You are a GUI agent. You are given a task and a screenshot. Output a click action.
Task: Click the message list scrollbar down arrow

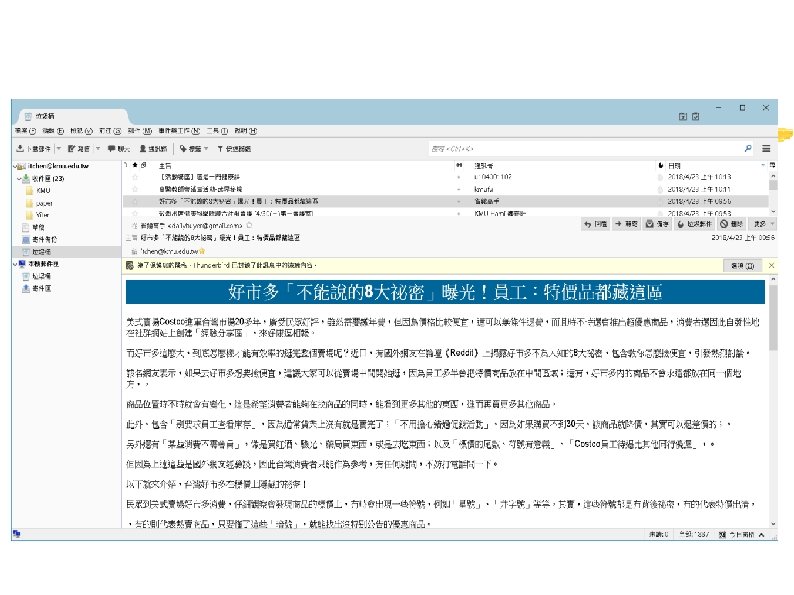pos(773,212)
